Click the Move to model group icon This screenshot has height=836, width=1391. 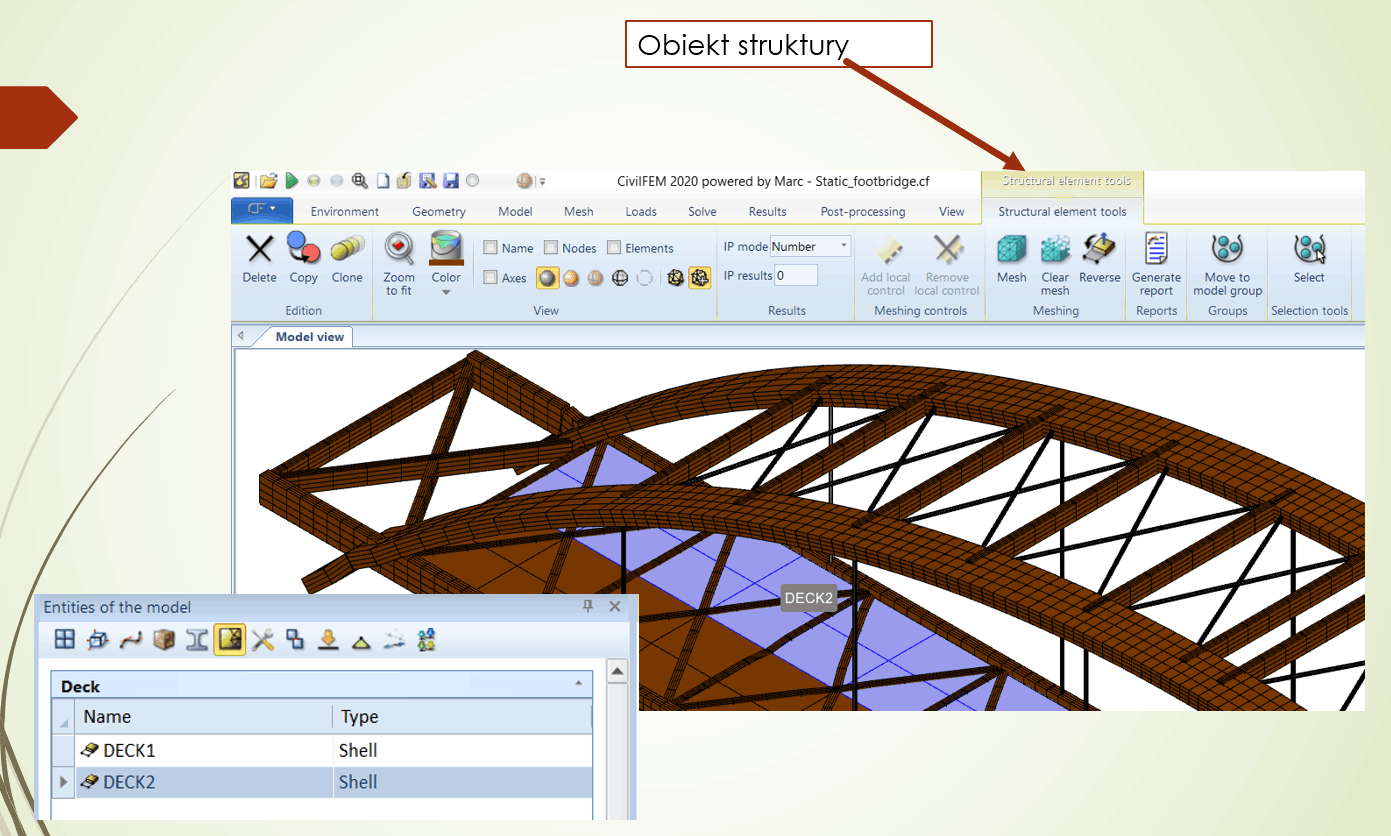tap(1227, 250)
